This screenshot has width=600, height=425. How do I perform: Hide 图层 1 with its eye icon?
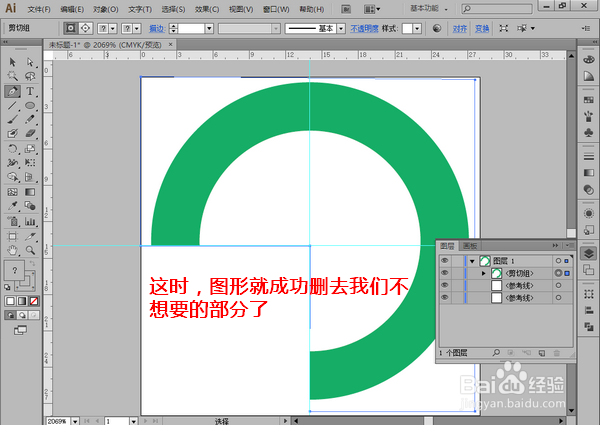click(445, 261)
